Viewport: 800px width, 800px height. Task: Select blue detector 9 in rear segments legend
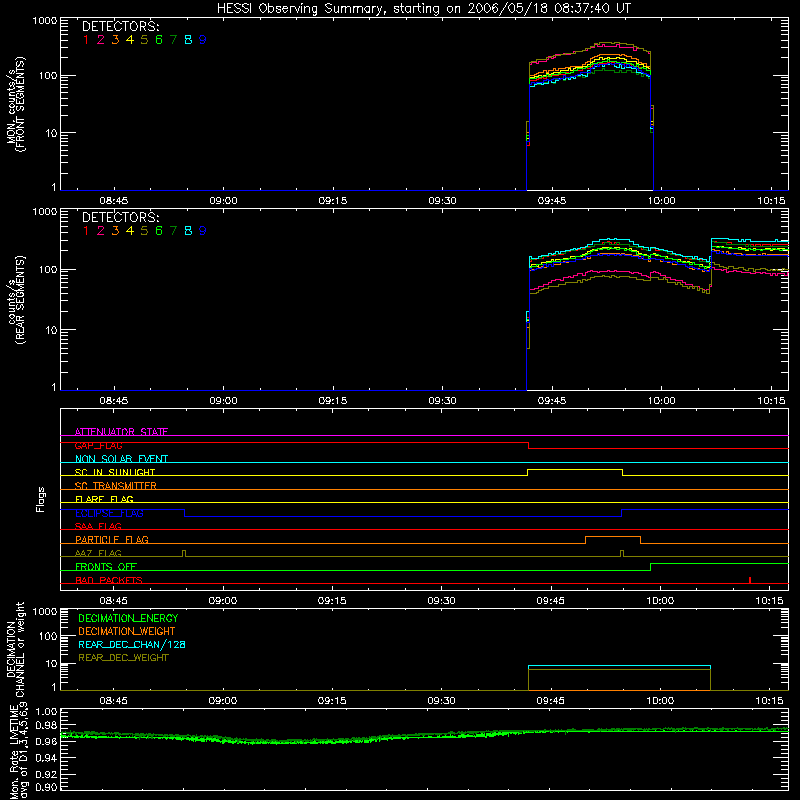pos(203,231)
